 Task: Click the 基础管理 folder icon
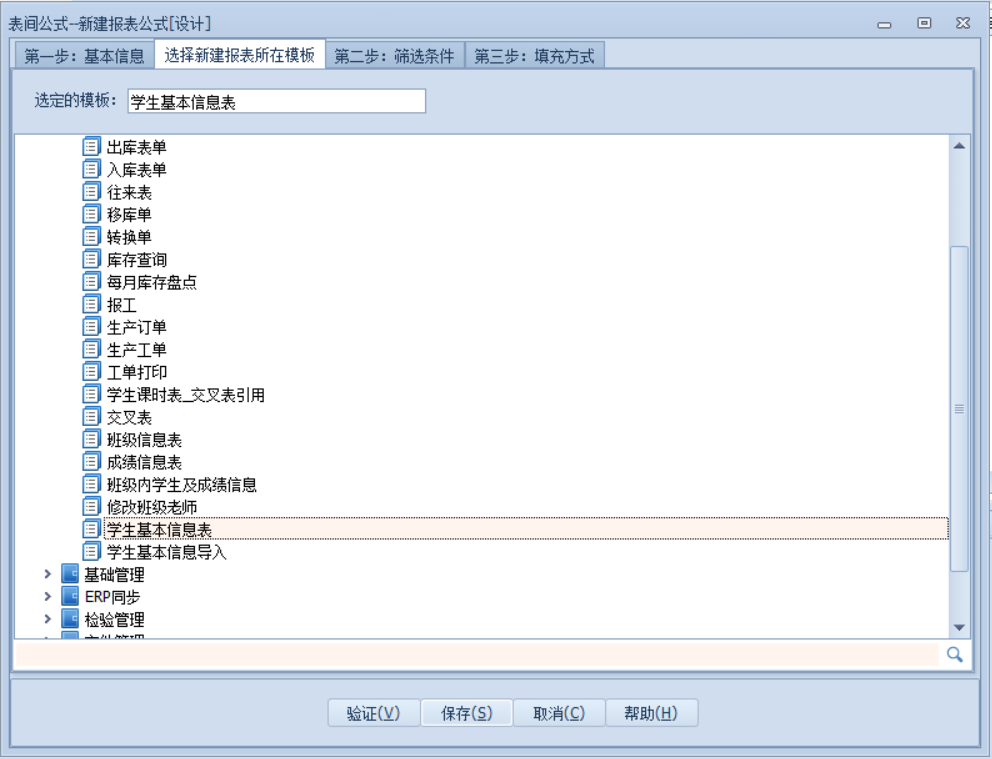tap(70, 575)
